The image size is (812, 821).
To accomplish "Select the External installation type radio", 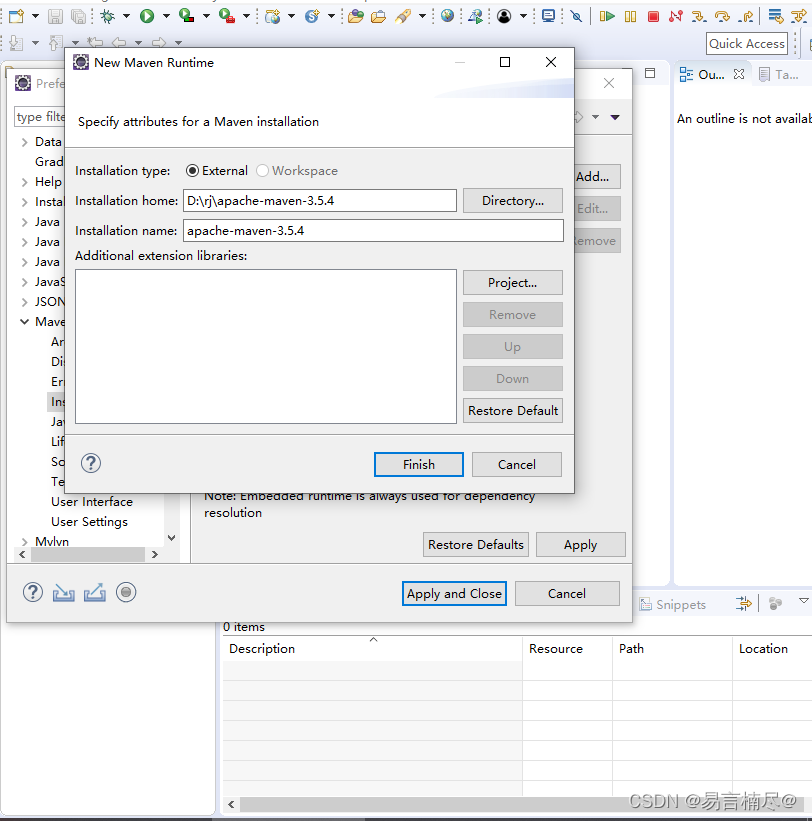I will click(192, 171).
